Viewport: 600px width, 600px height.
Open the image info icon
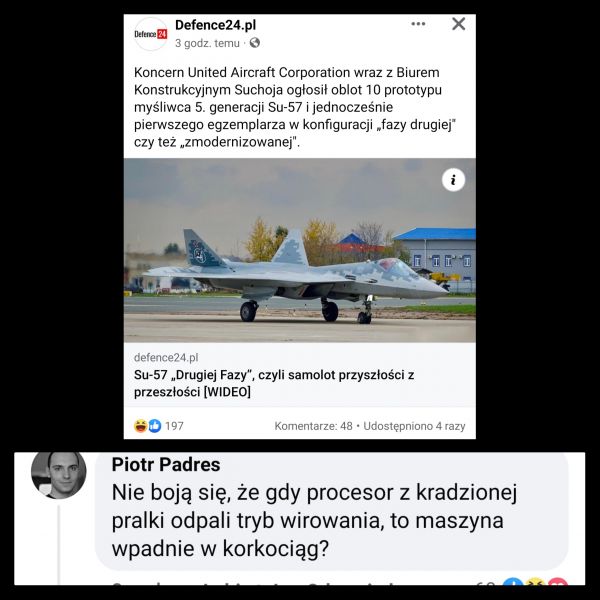pyautogui.click(x=453, y=180)
